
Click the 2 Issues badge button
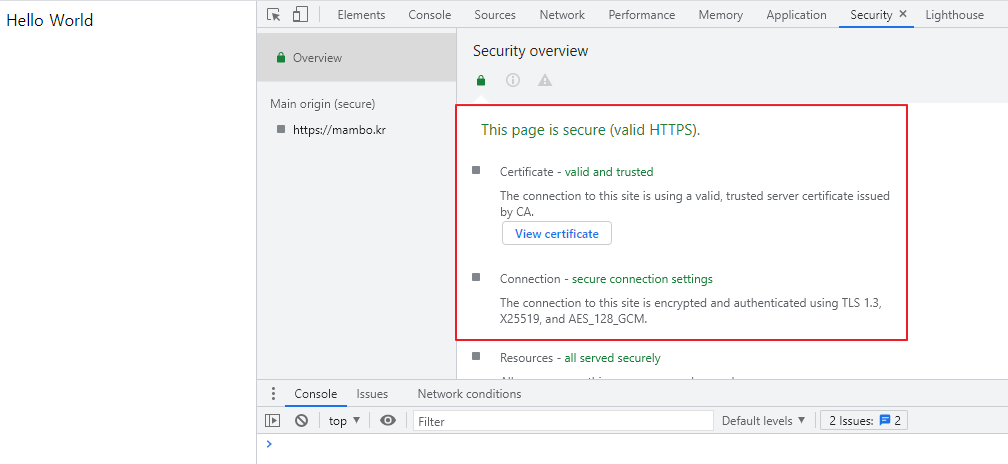tap(863, 421)
